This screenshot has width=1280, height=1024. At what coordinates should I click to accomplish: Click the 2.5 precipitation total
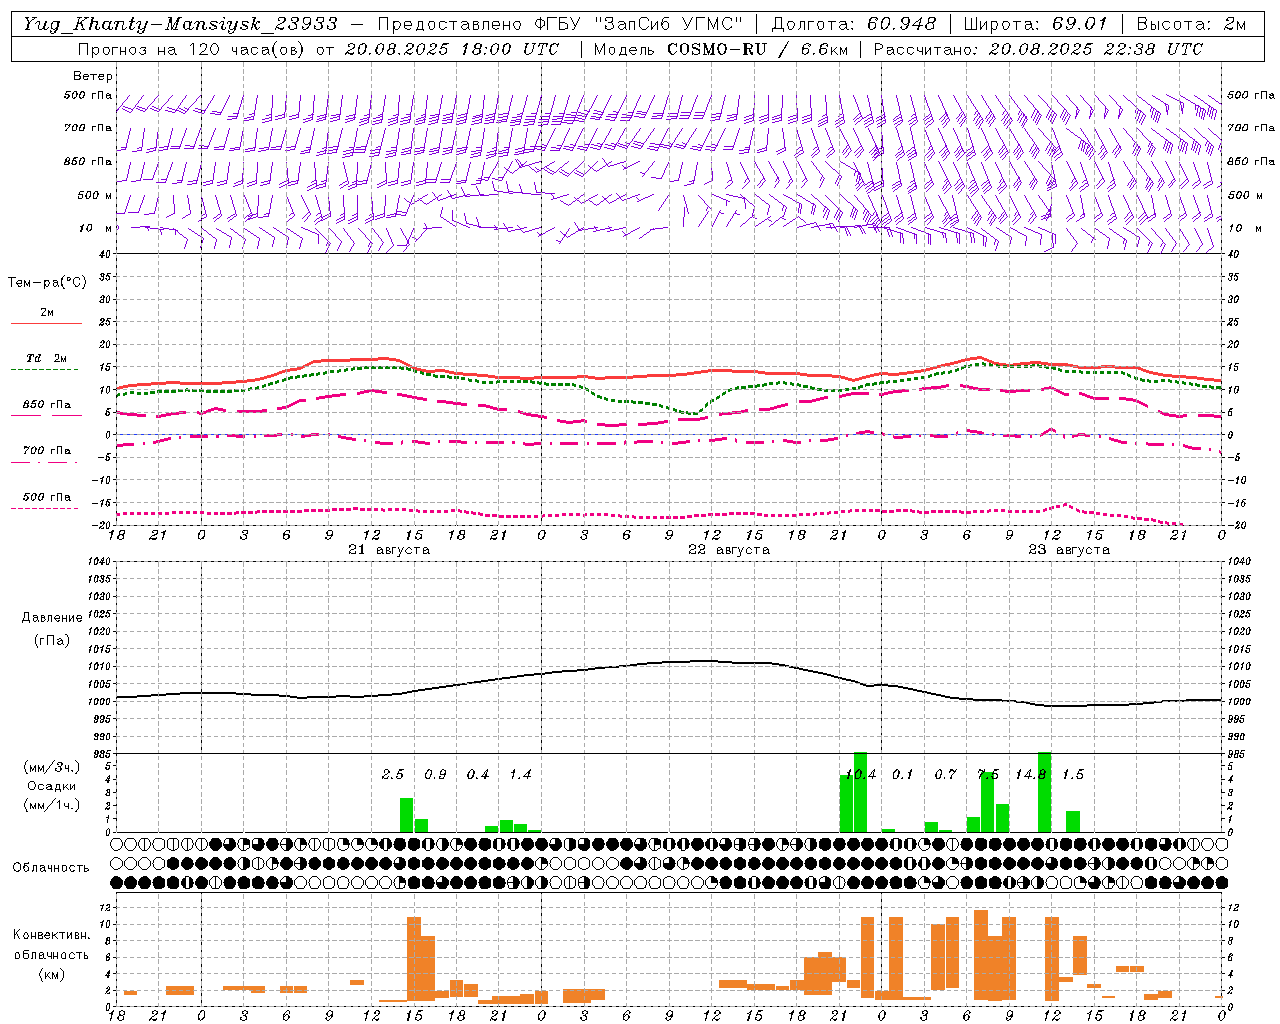(x=393, y=774)
